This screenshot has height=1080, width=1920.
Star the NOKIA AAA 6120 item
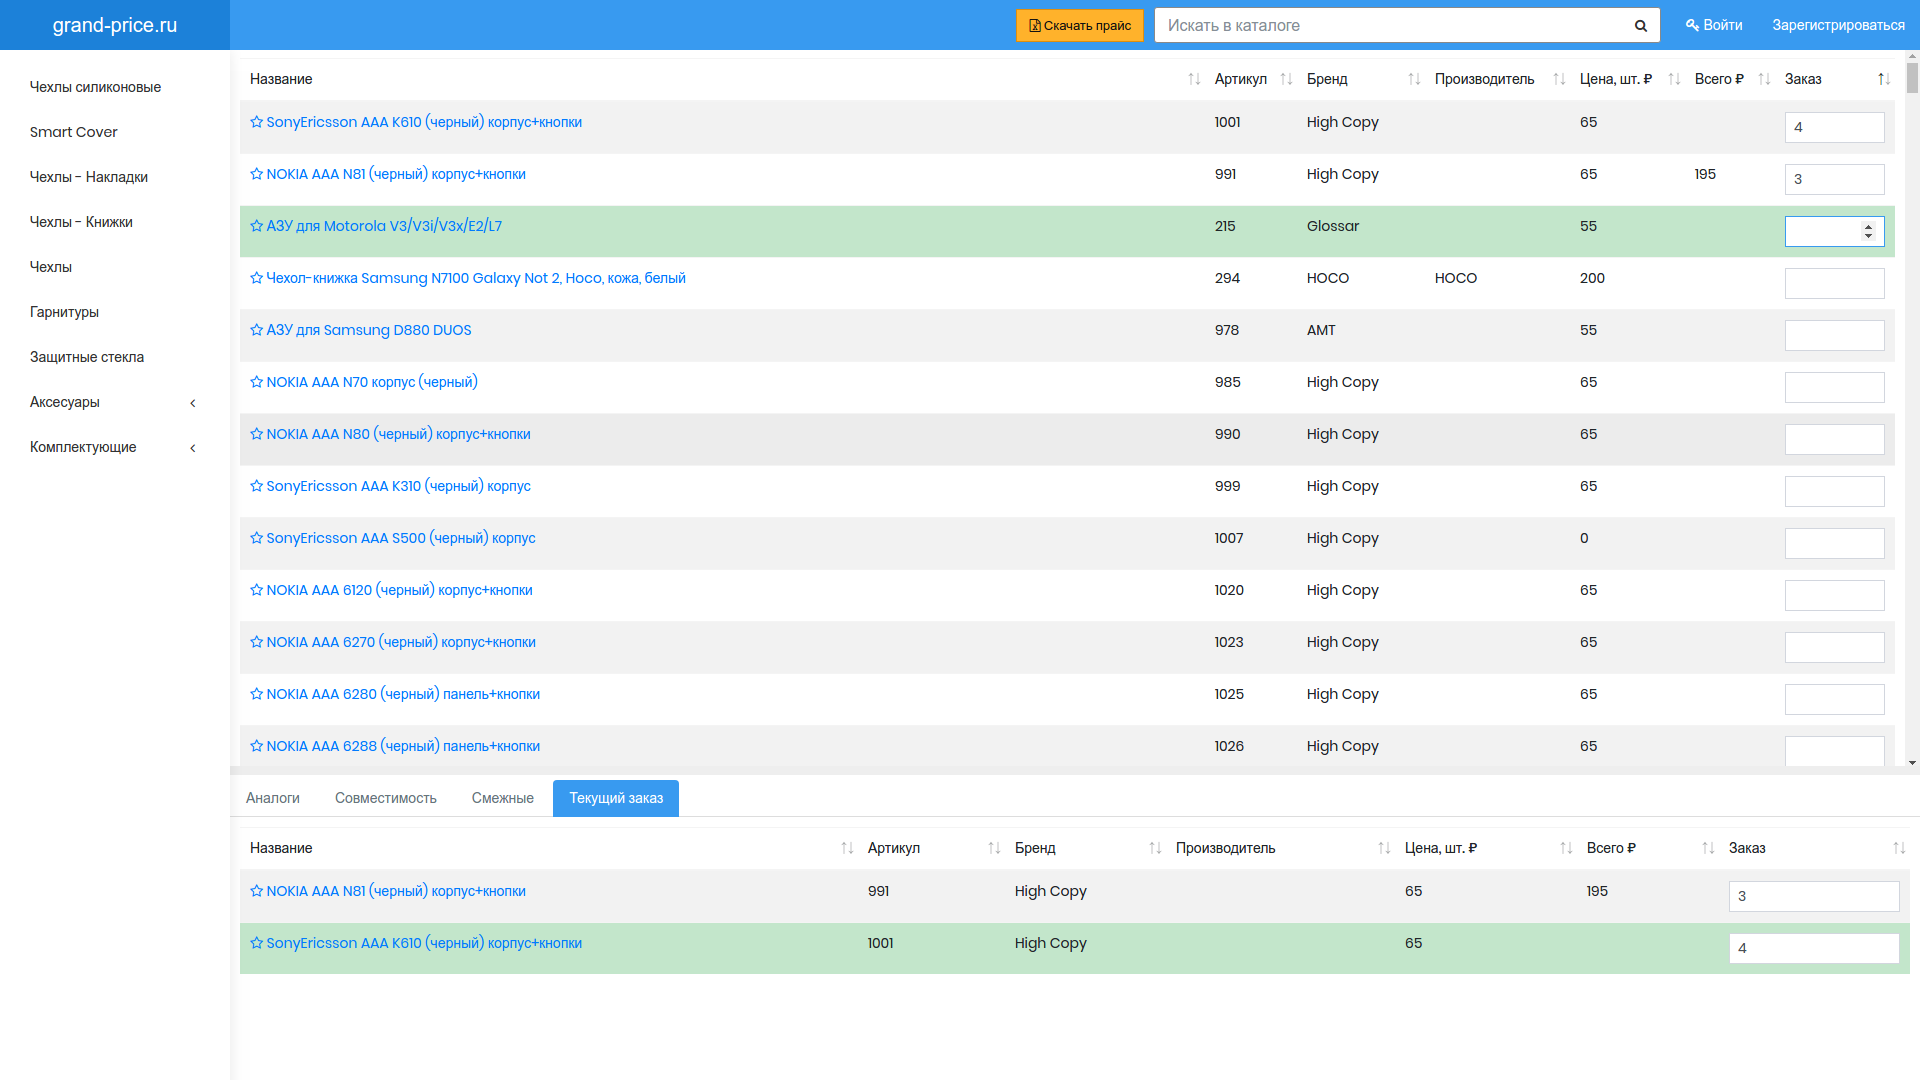pyautogui.click(x=256, y=590)
